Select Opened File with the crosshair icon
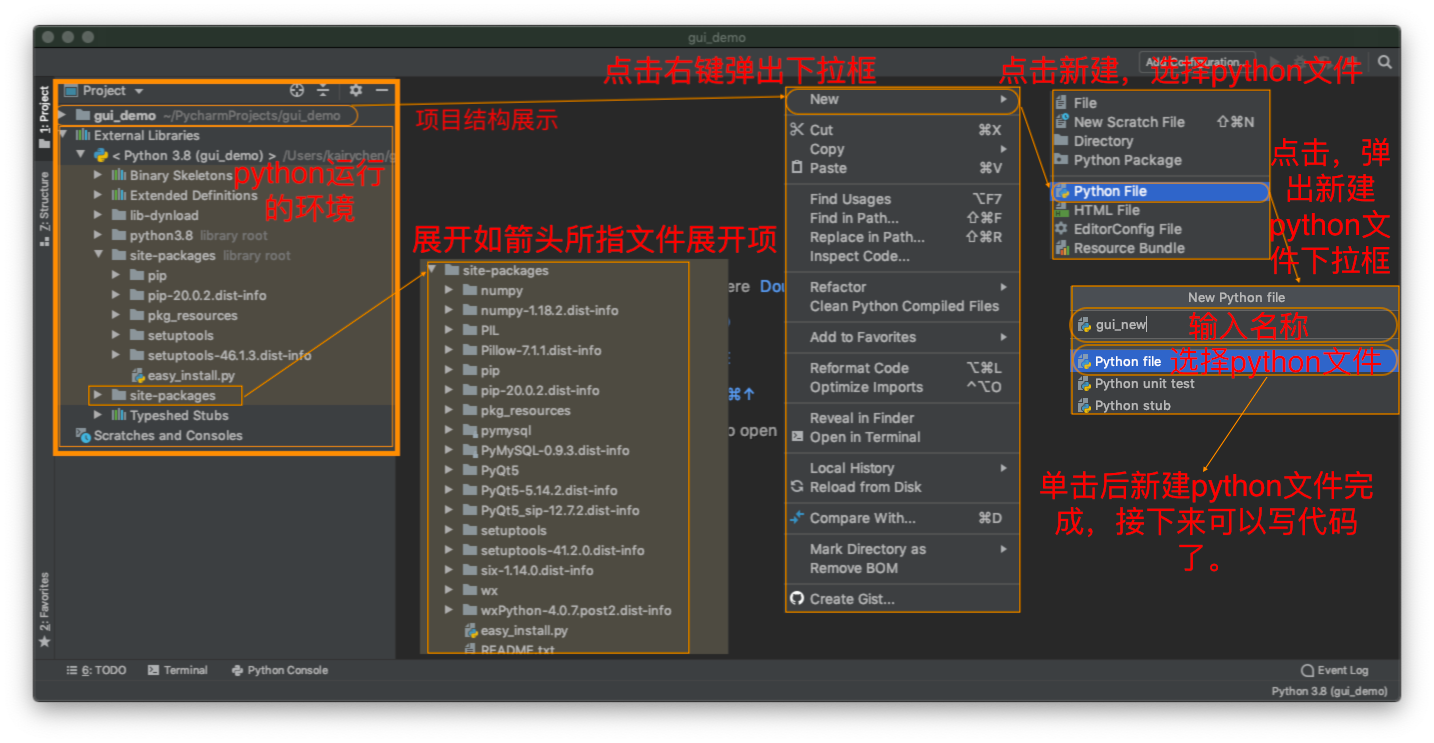The height and width of the screenshot is (743, 1434). click(x=296, y=90)
